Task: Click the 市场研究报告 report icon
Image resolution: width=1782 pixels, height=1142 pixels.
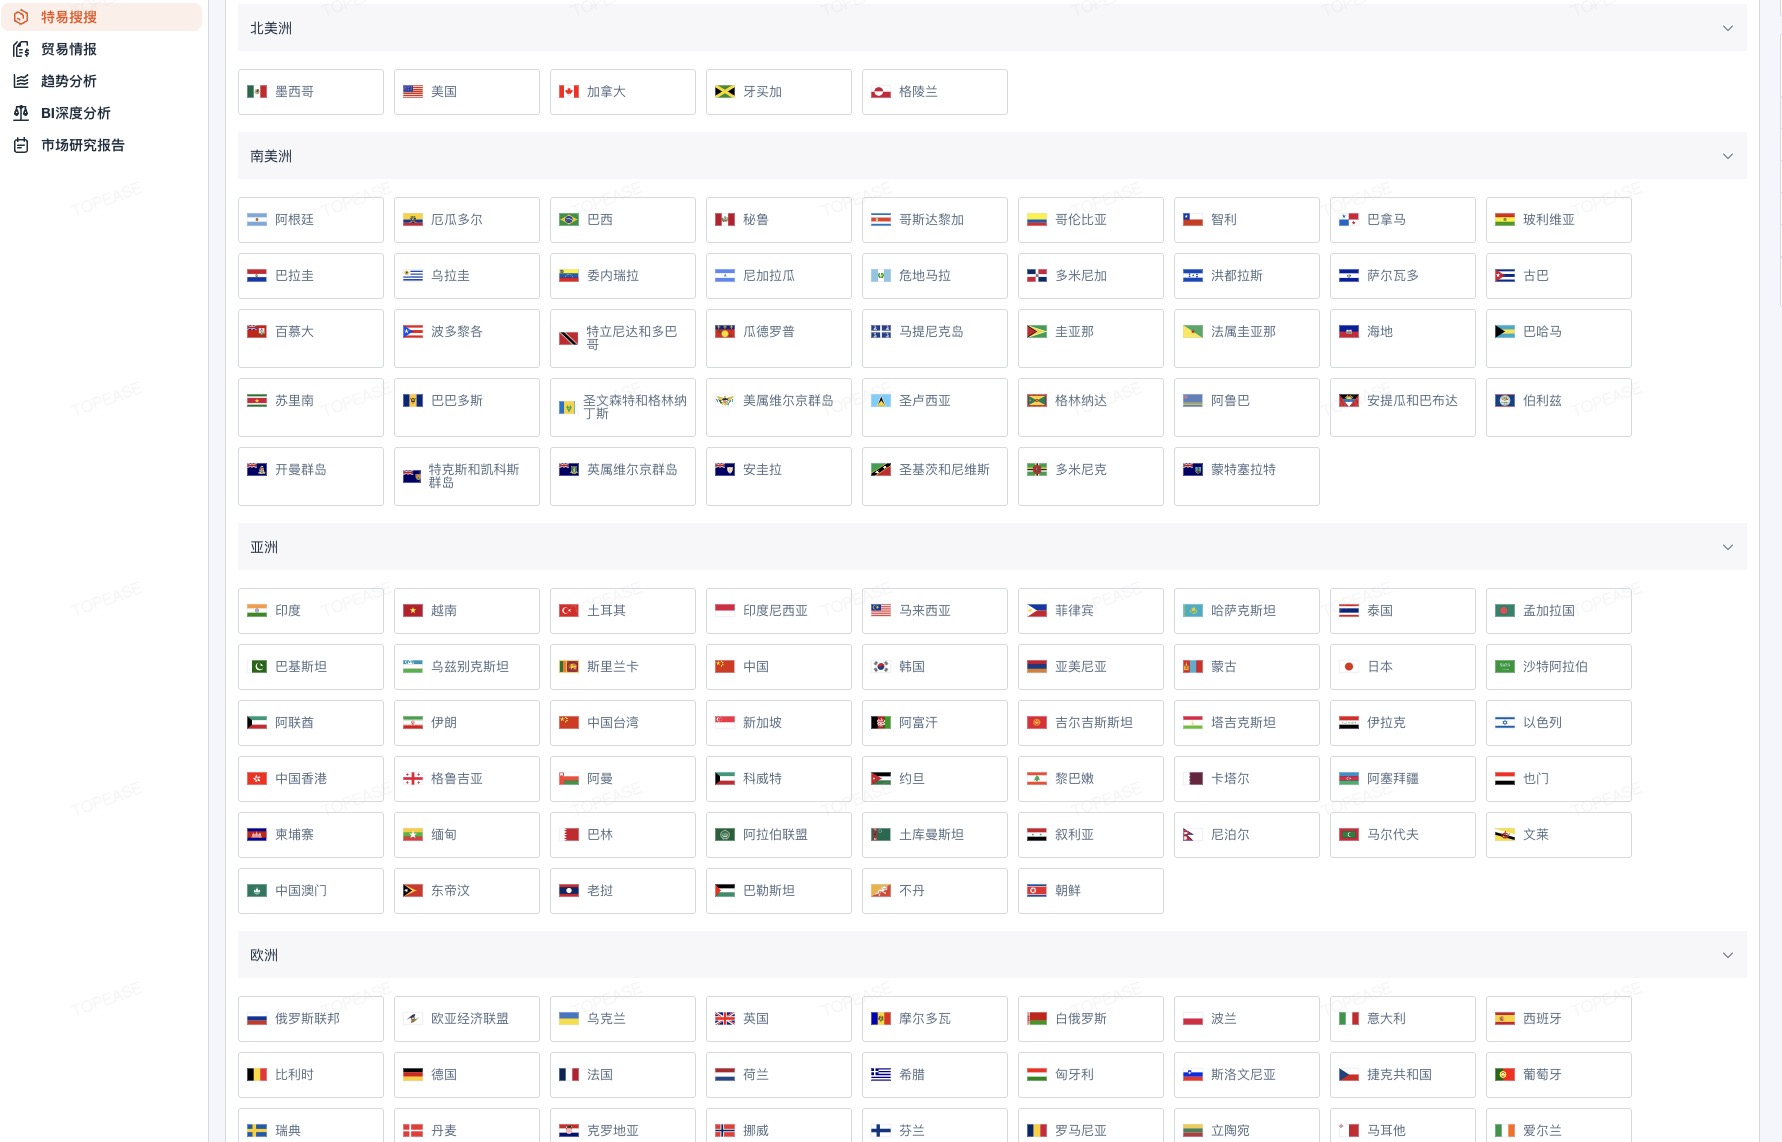Action: pyautogui.click(x=21, y=145)
